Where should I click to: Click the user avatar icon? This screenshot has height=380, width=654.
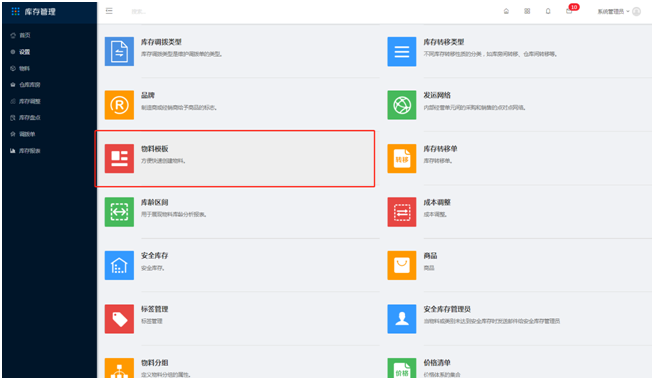(x=636, y=11)
